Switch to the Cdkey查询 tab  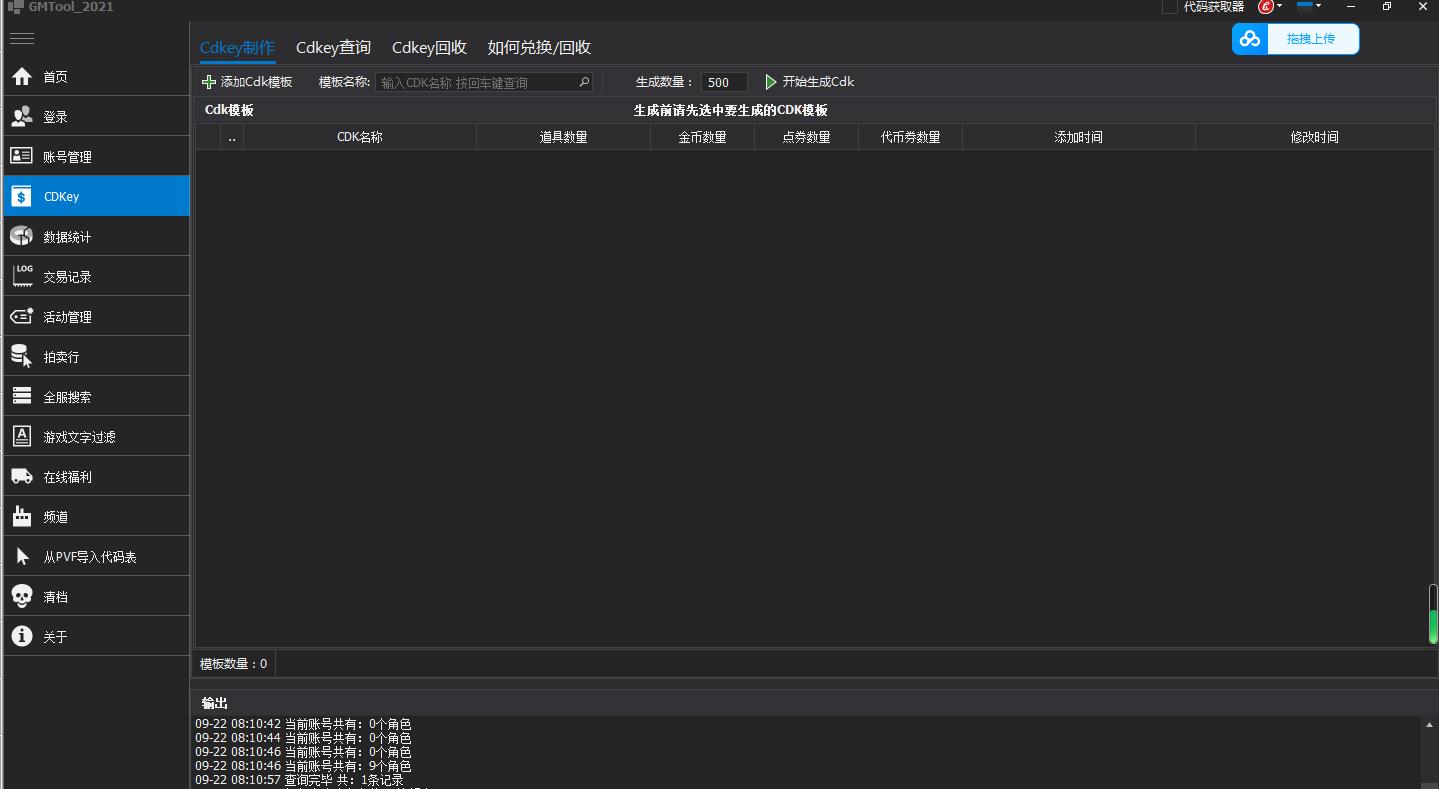click(333, 47)
